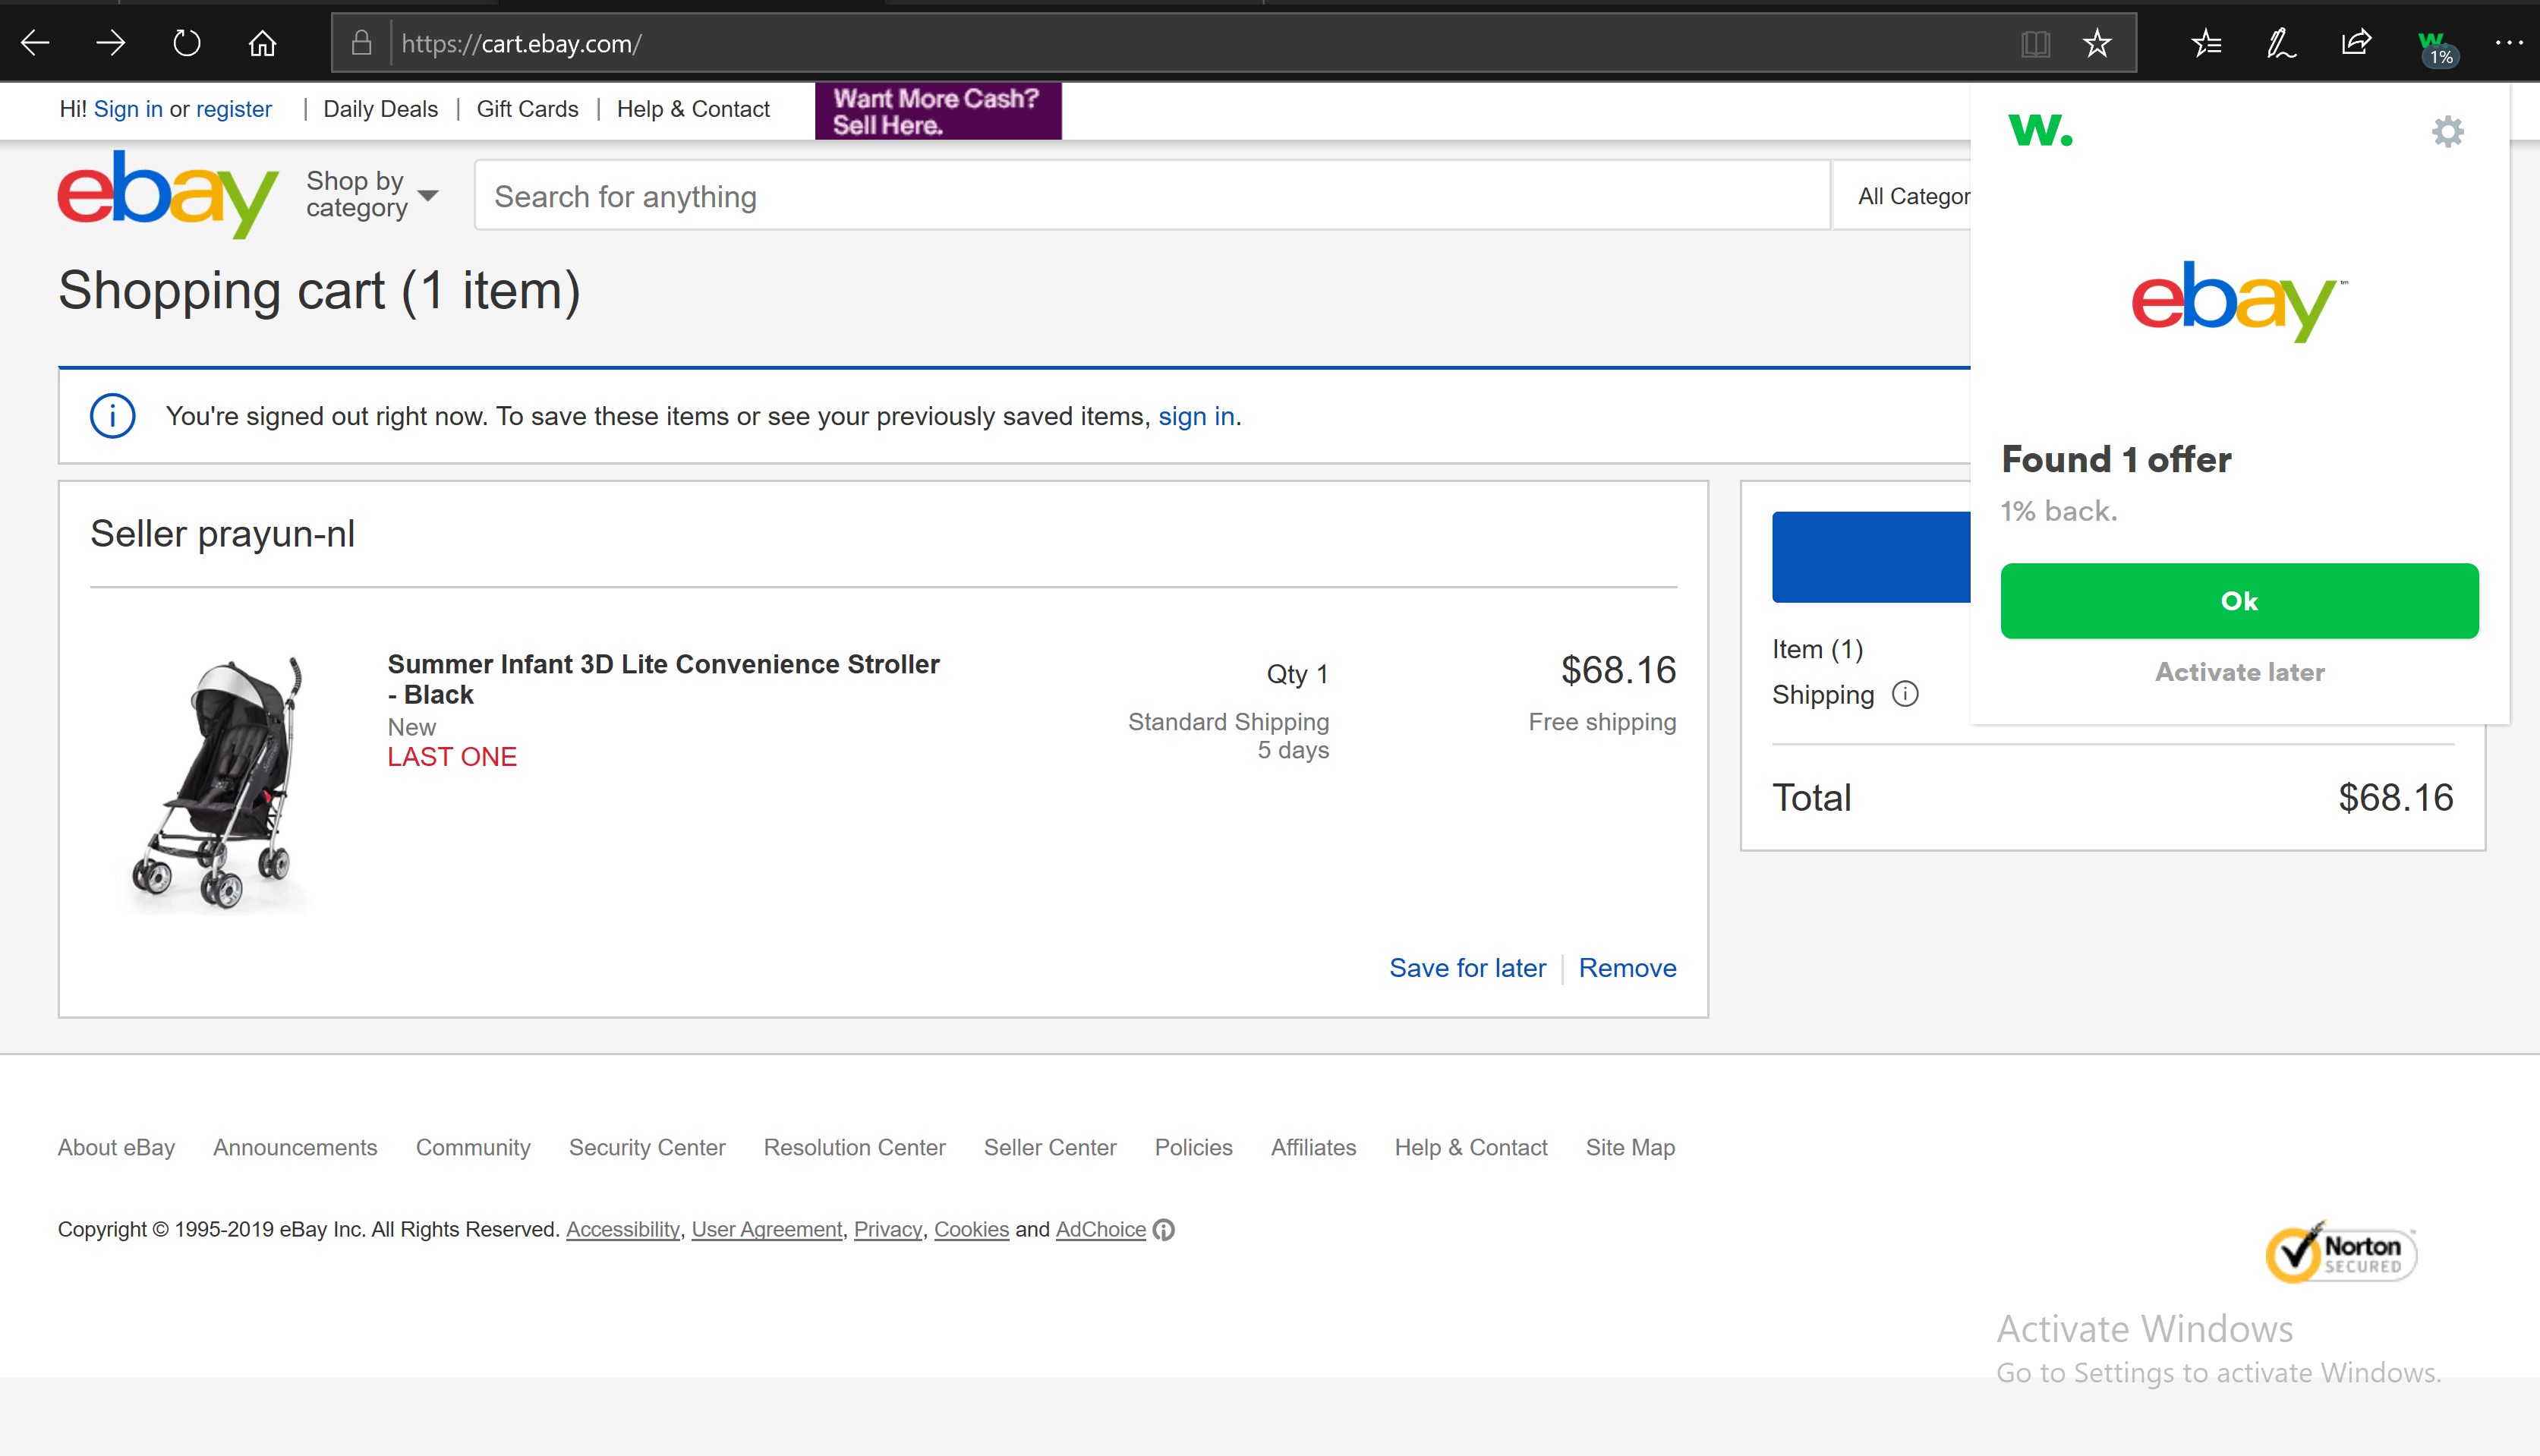Open extension popup settings gear
The height and width of the screenshot is (1456, 2540).
pyautogui.click(x=2447, y=131)
